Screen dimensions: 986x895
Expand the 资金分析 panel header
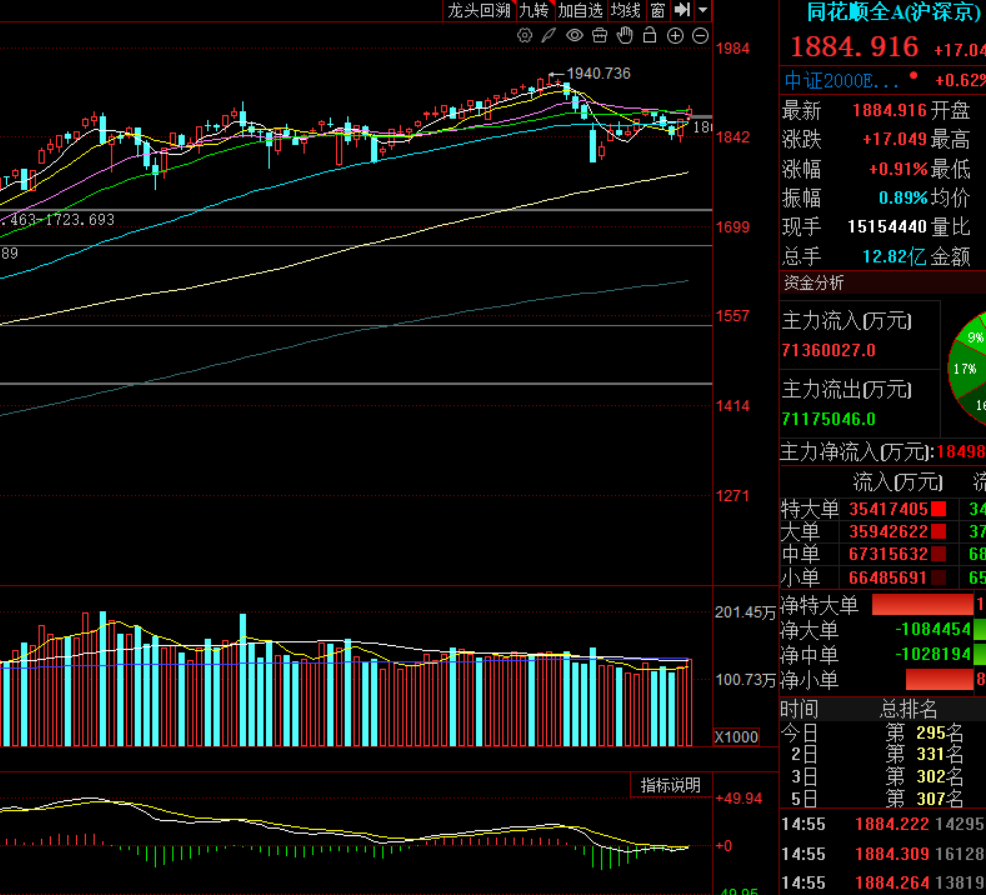pyautogui.click(x=813, y=283)
